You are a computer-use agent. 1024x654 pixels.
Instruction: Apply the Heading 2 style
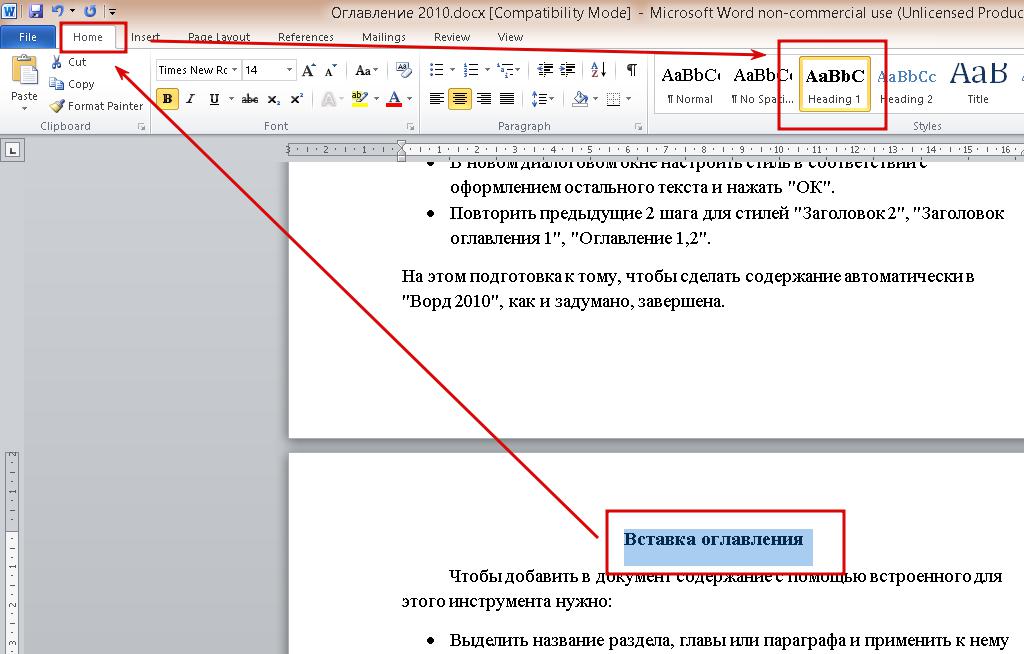click(x=906, y=84)
